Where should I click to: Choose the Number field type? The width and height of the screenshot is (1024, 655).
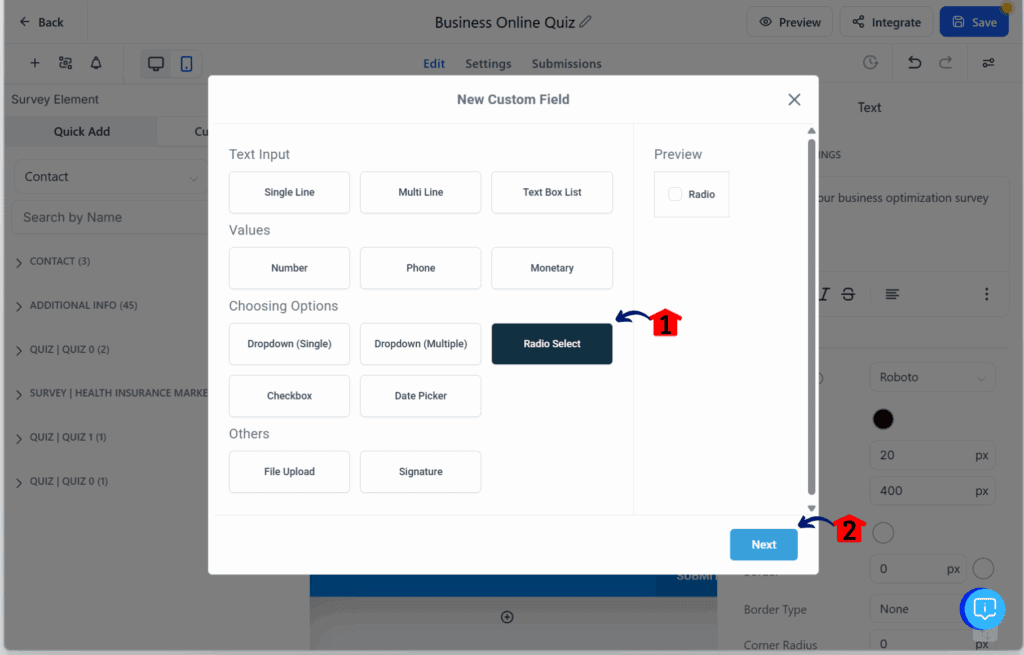[289, 268]
